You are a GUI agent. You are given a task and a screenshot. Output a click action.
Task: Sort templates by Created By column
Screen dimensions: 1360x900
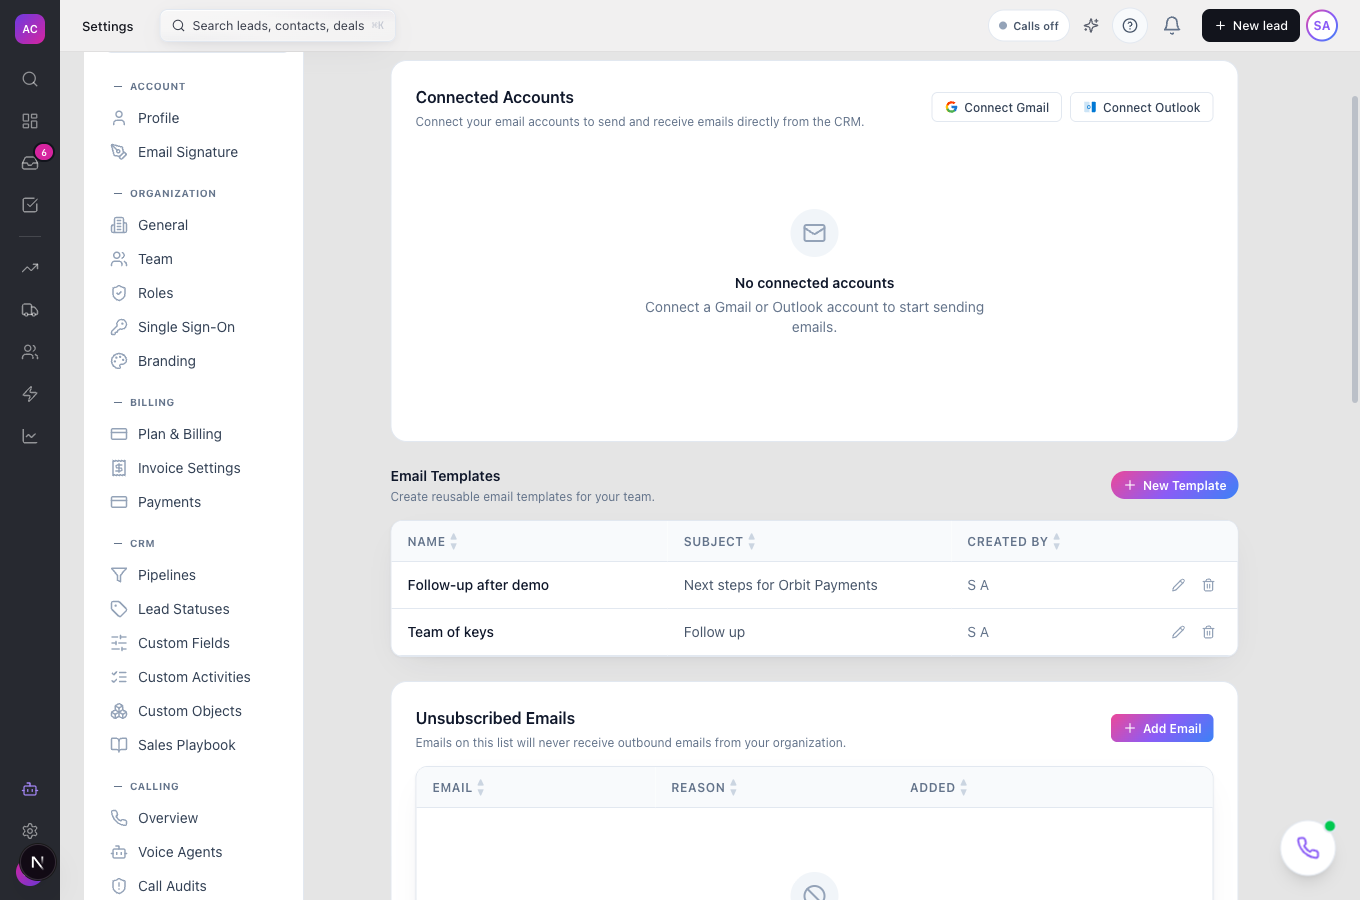point(1014,542)
